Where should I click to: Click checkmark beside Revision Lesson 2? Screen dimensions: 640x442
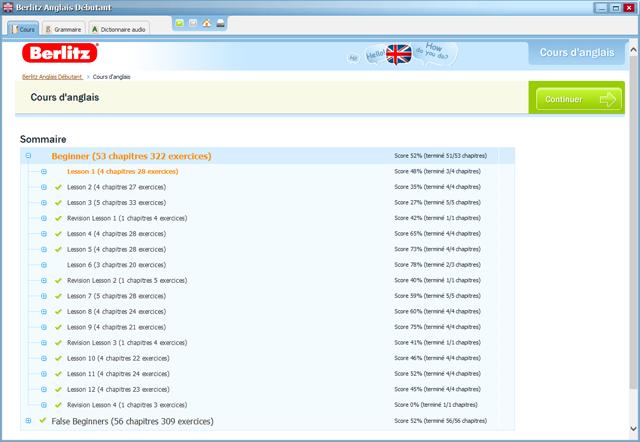(58, 281)
